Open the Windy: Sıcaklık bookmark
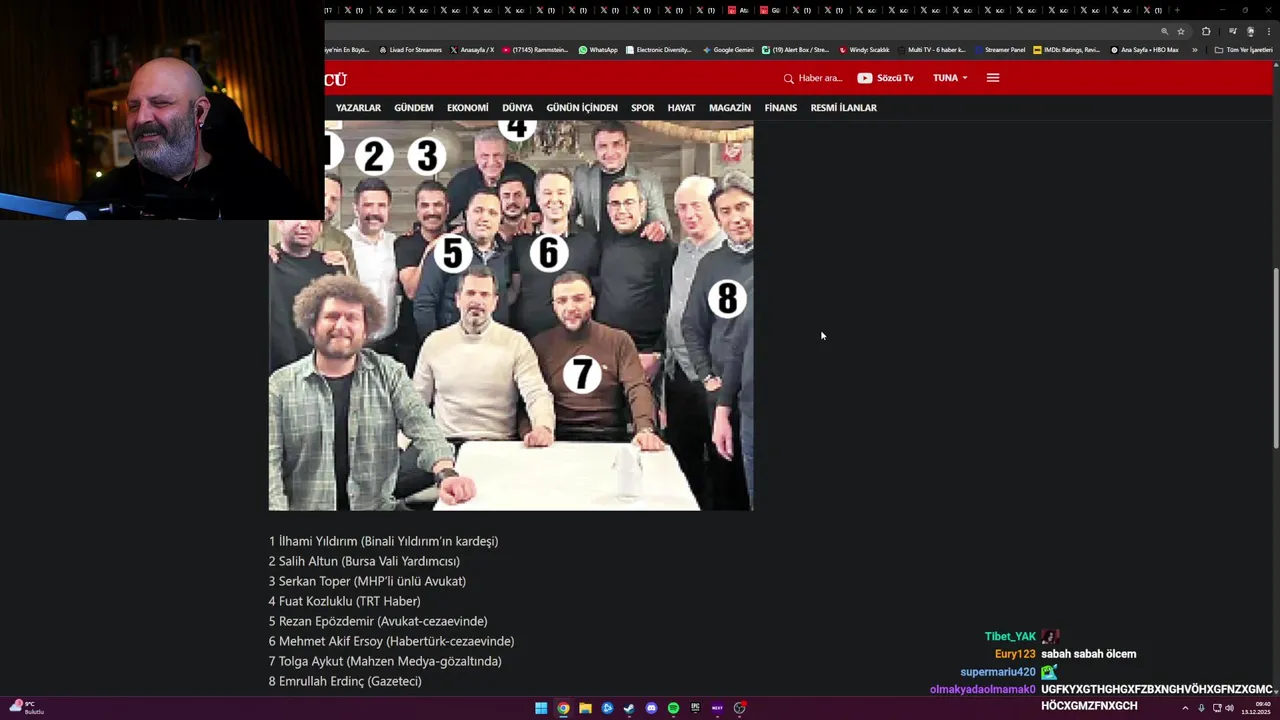 point(864,50)
